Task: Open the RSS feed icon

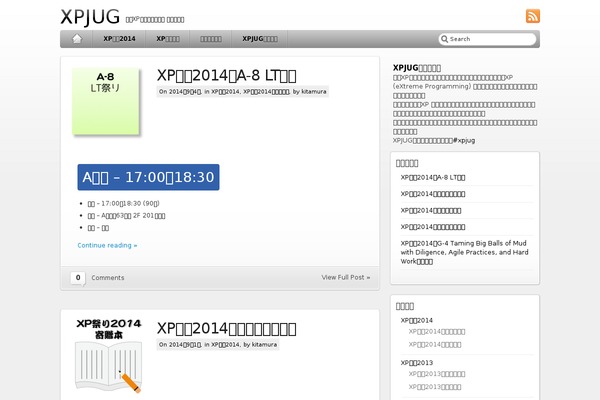Action: [533, 16]
